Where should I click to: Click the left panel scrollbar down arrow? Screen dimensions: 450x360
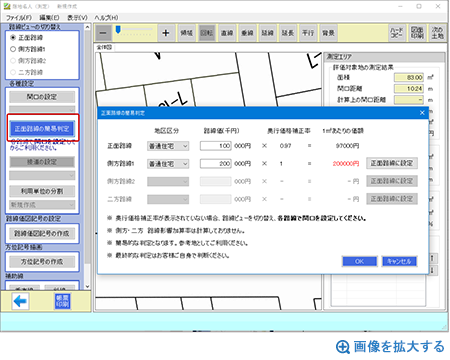pyautogui.click(x=87, y=286)
